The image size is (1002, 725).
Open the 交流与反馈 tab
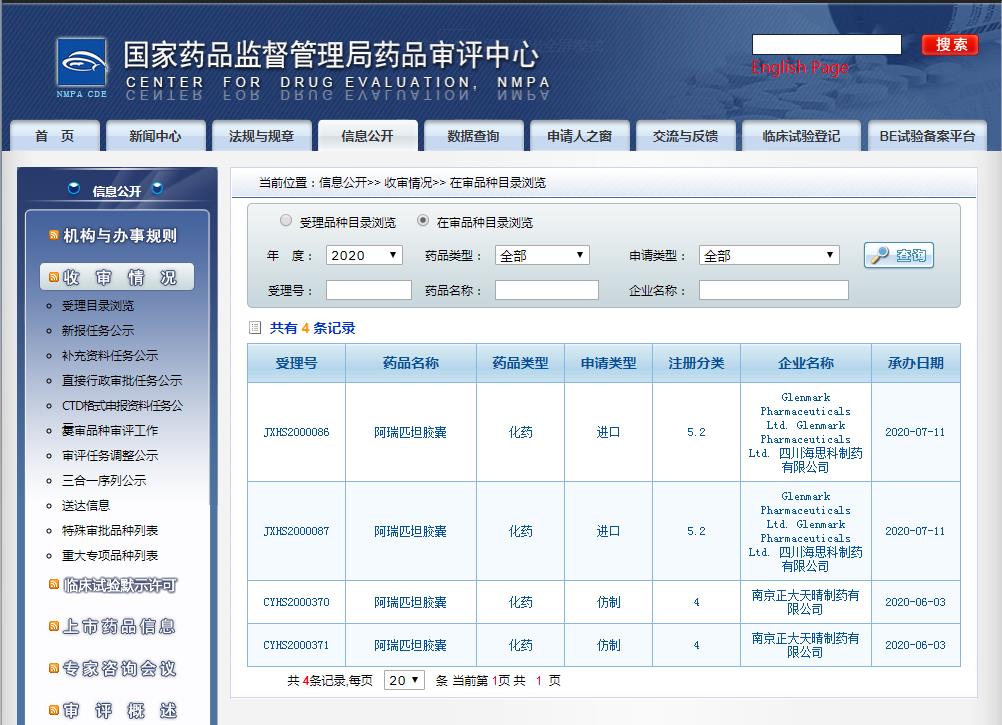coord(686,135)
